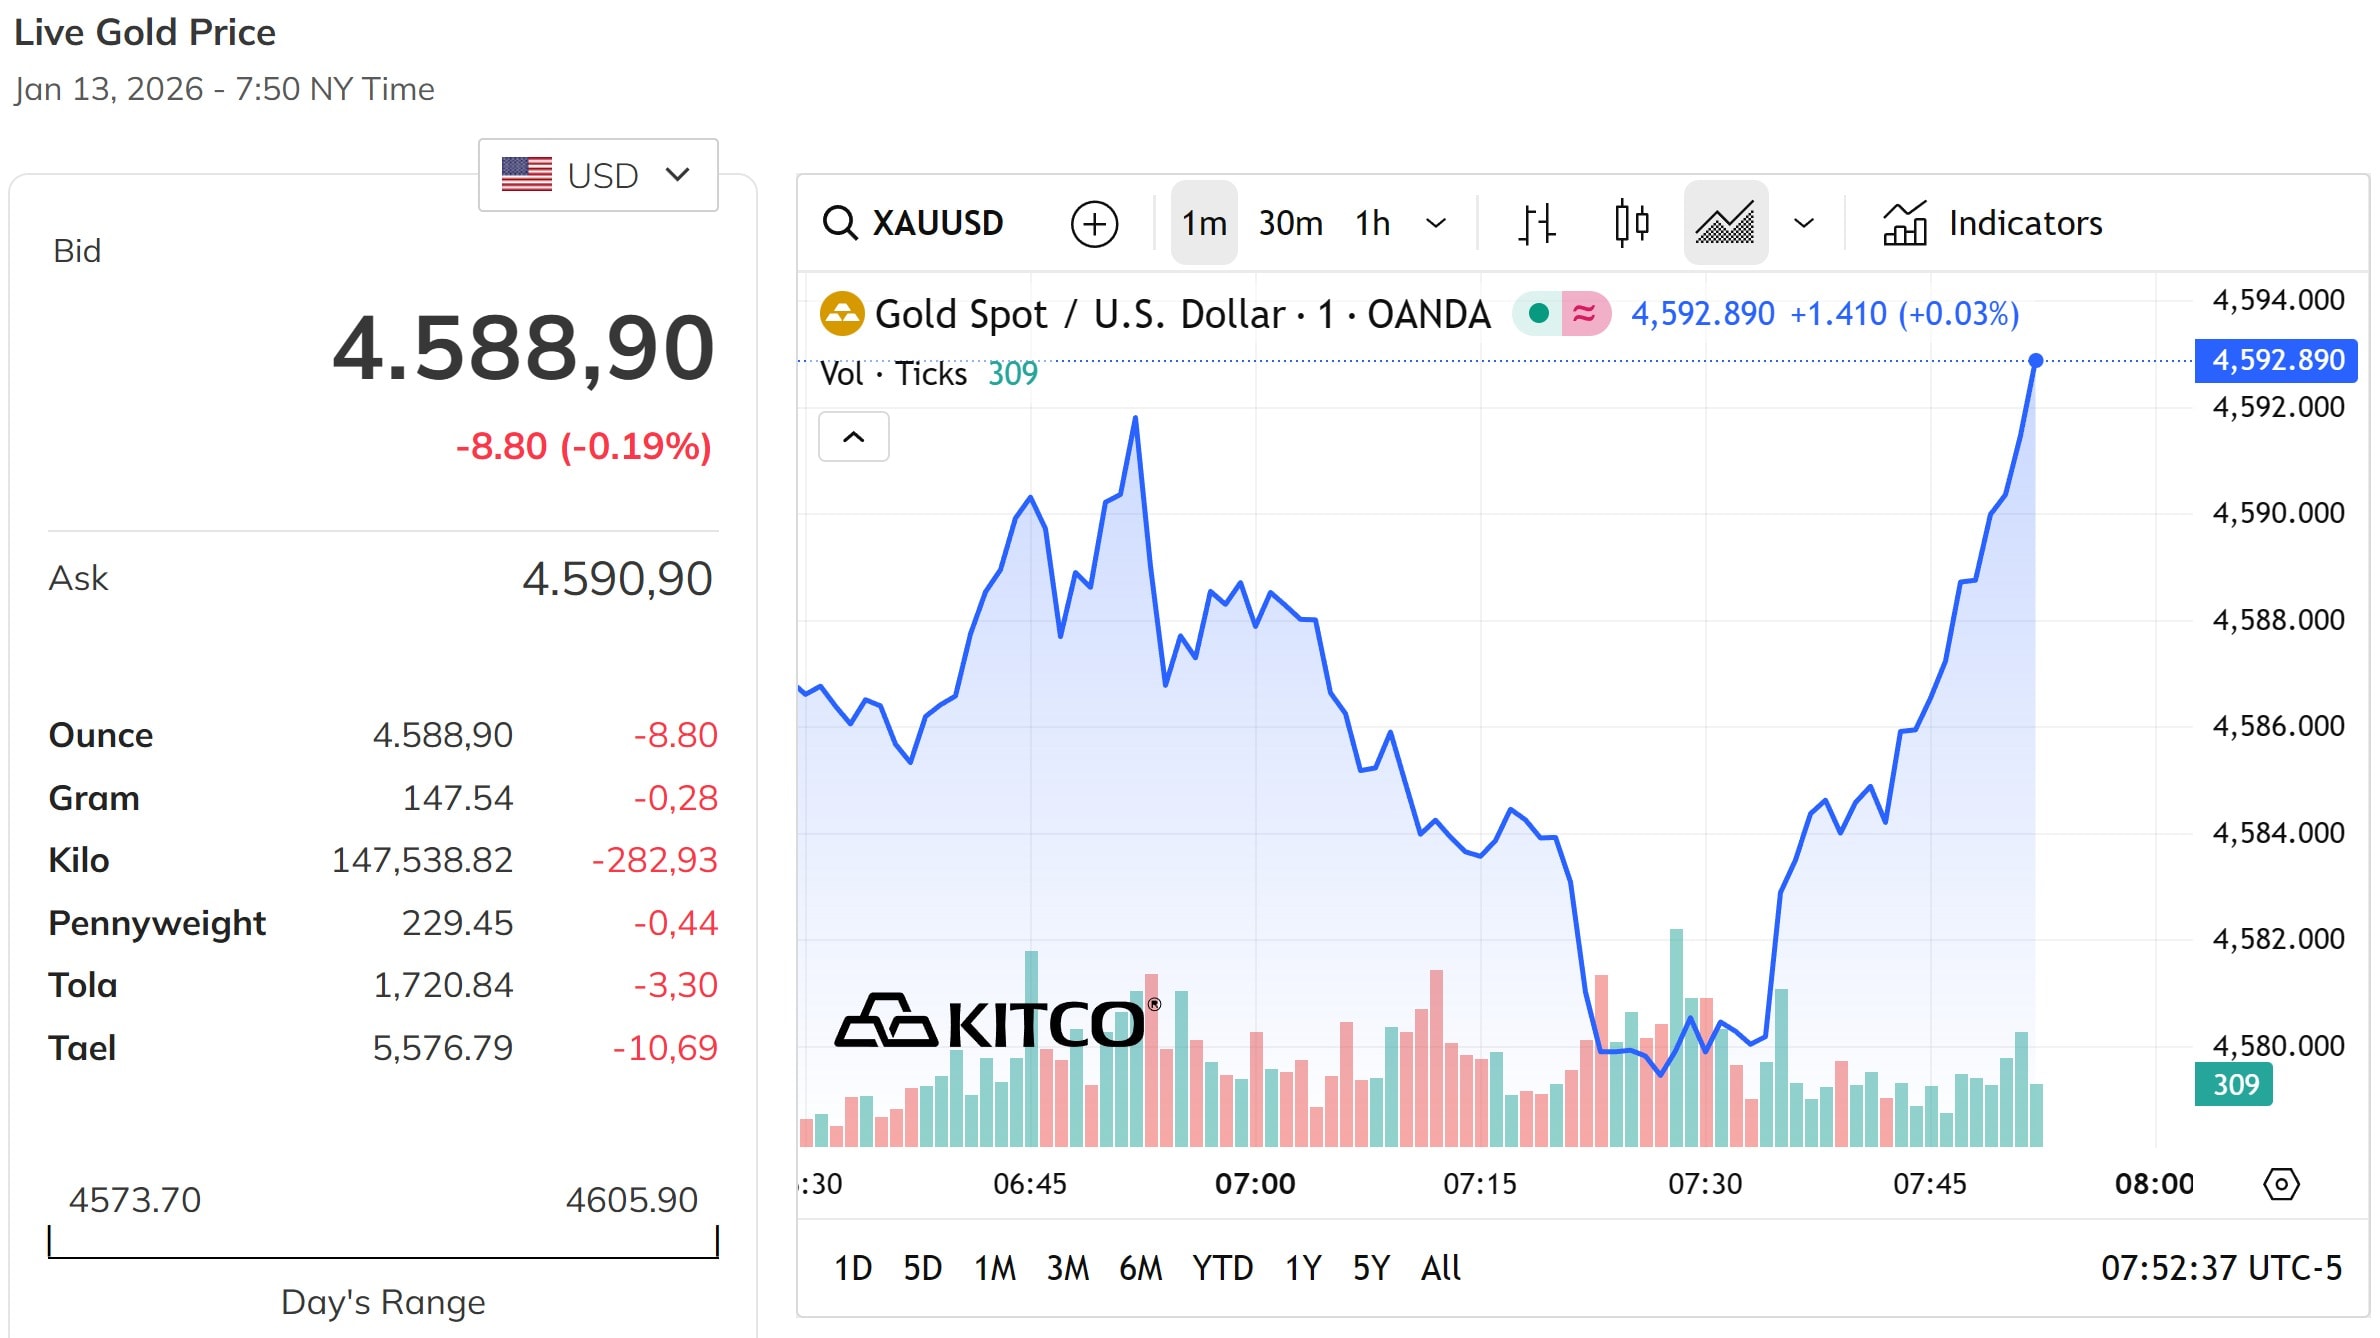Click the YTD range button
The image size is (2380, 1338).
[1224, 1268]
